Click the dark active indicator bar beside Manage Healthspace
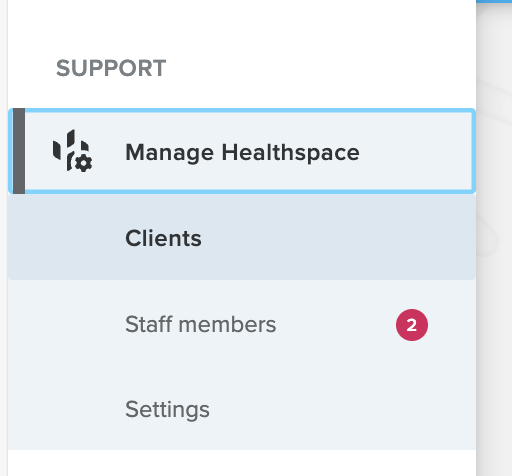 click(x=19, y=151)
